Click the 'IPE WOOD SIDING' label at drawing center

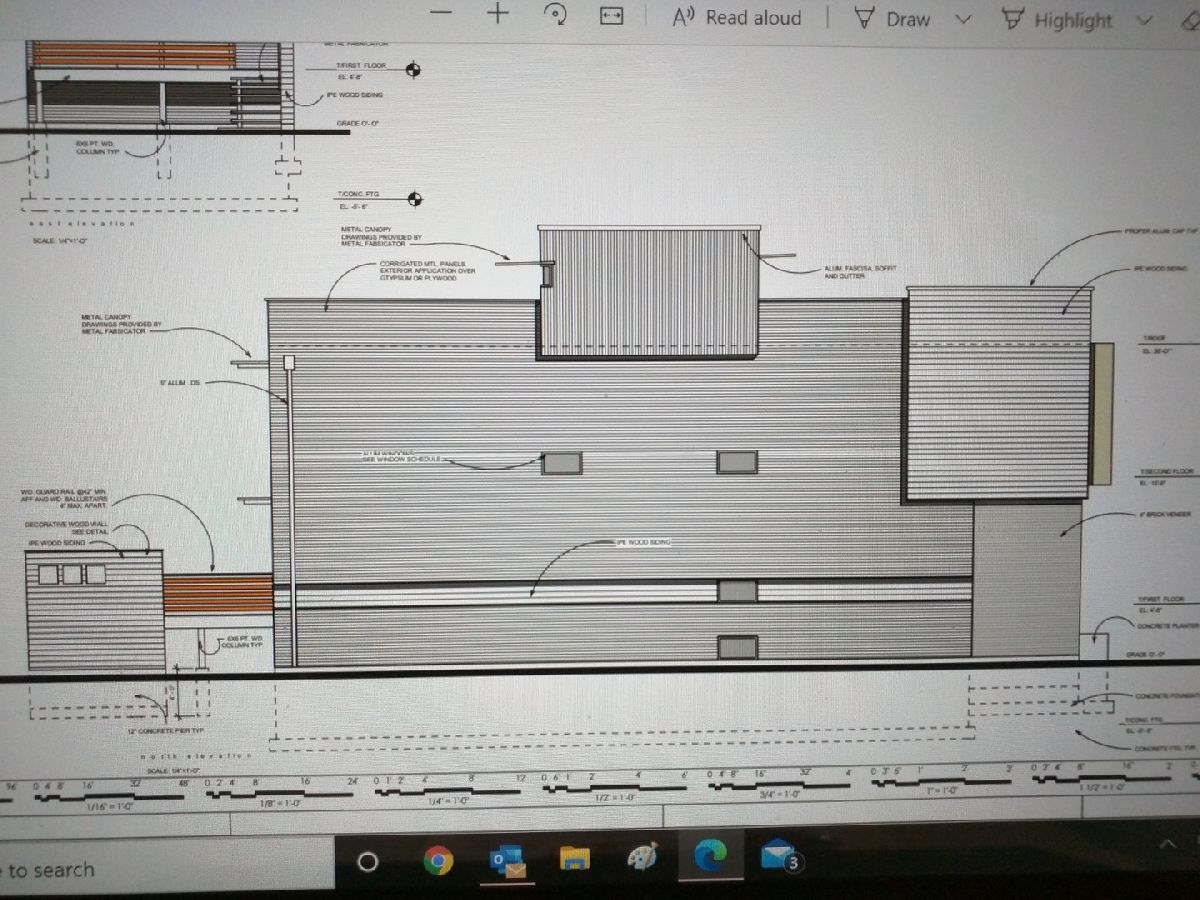642,542
